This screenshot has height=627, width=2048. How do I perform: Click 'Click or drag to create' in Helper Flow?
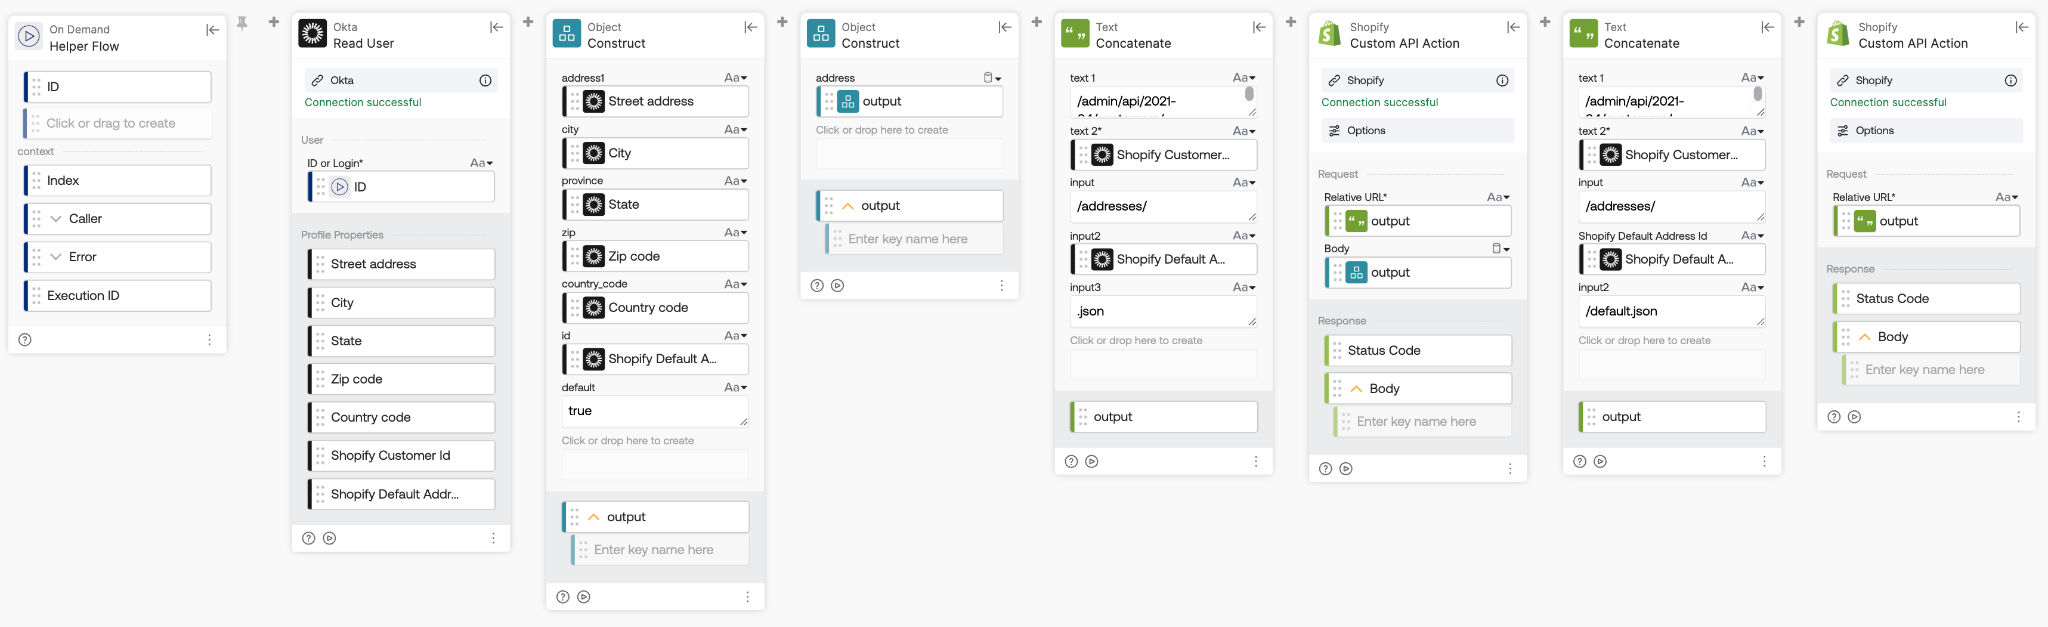pyautogui.click(x=117, y=124)
